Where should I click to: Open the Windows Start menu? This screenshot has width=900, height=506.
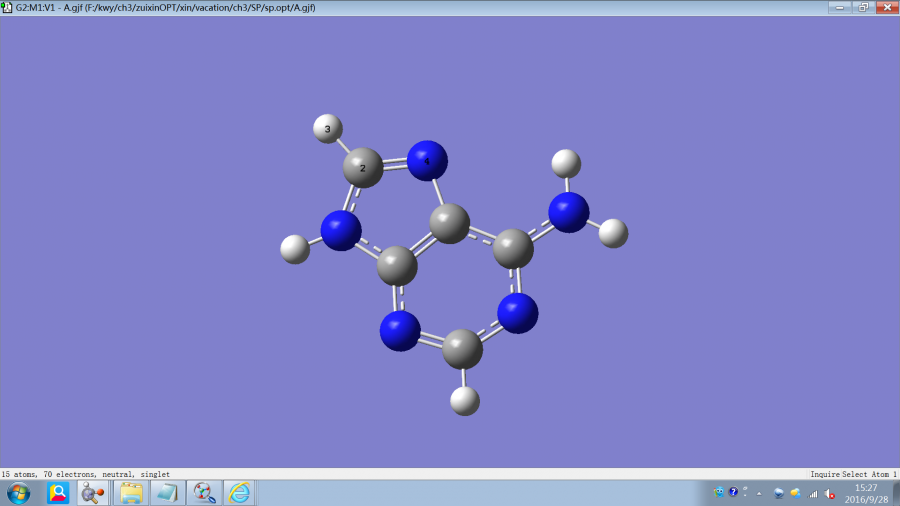pos(18,493)
